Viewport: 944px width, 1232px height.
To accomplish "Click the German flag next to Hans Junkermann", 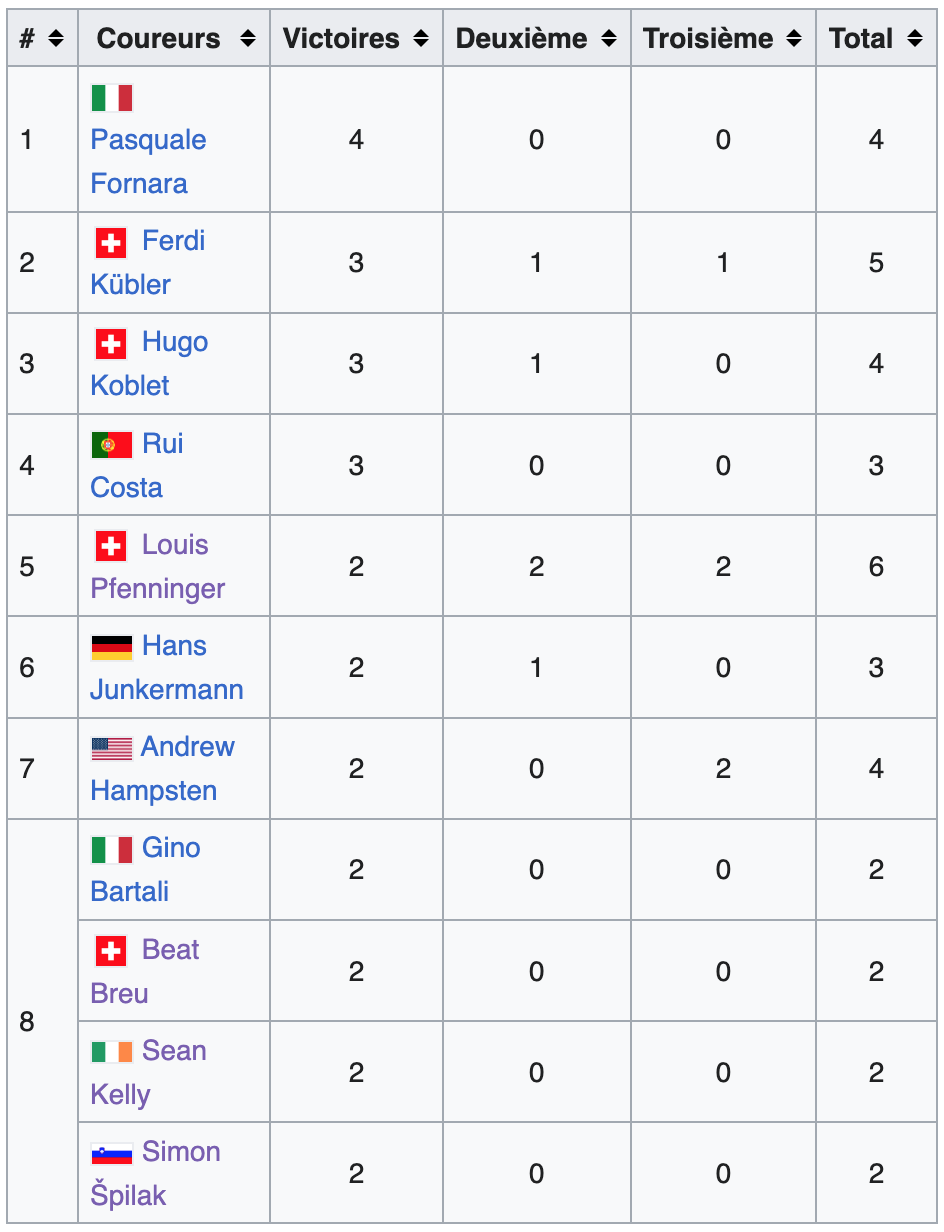I will click(x=111, y=647).
